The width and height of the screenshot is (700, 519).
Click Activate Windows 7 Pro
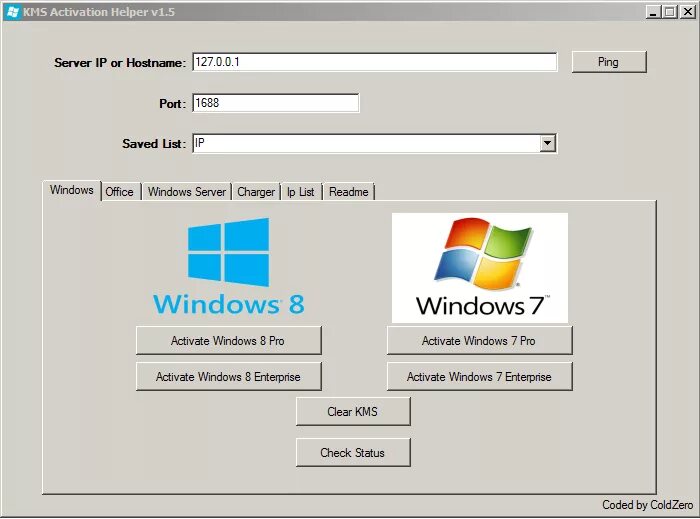click(479, 340)
